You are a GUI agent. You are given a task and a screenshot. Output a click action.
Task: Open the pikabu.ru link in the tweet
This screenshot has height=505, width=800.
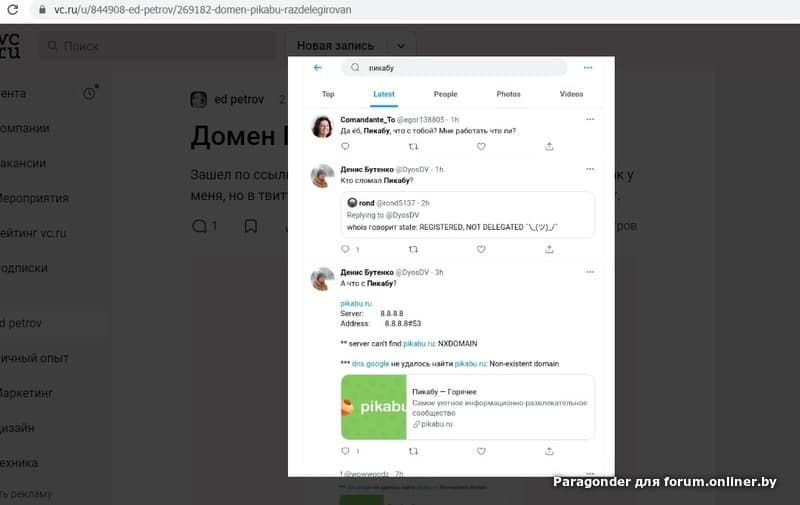[356, 304]
